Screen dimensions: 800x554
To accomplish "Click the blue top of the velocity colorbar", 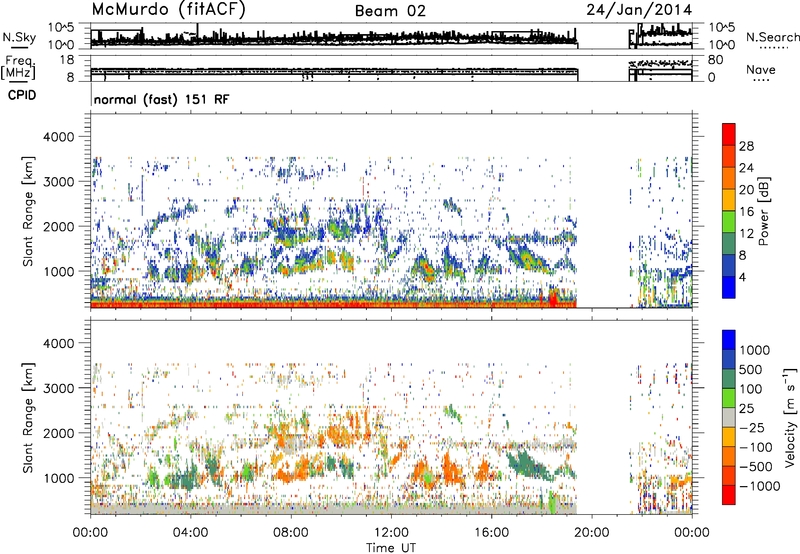I will pos(729,340).
